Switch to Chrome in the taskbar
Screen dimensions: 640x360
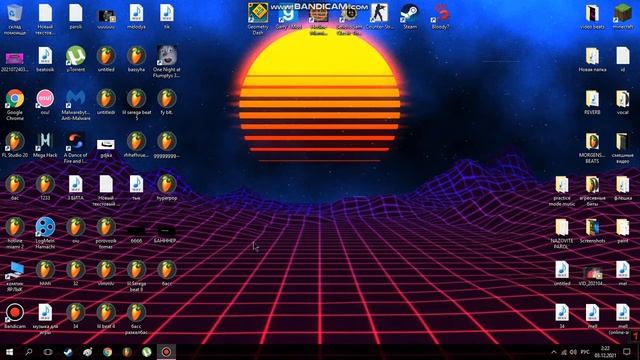pos(107,352)
